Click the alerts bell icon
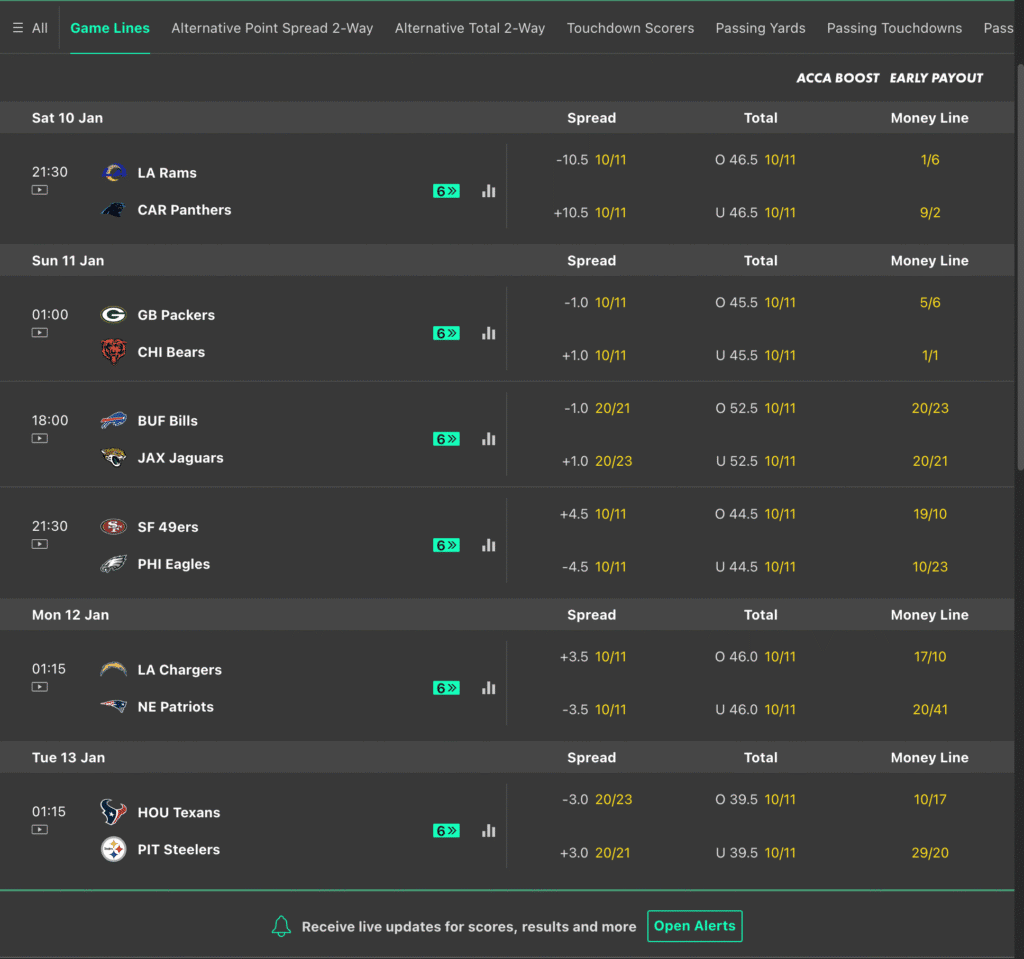Image resolution: width=1024 pixels, height=959 pixels. coord(281,926)
